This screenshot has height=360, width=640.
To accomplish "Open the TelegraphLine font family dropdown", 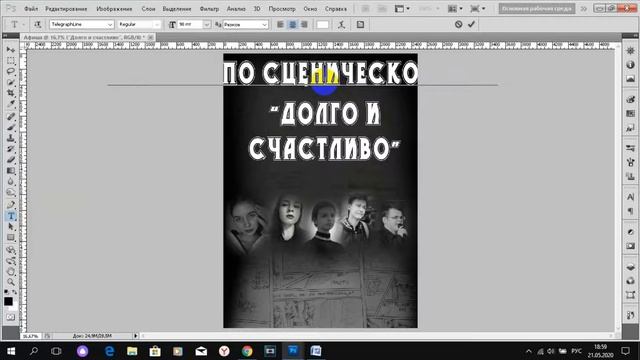I will [109, 25].
